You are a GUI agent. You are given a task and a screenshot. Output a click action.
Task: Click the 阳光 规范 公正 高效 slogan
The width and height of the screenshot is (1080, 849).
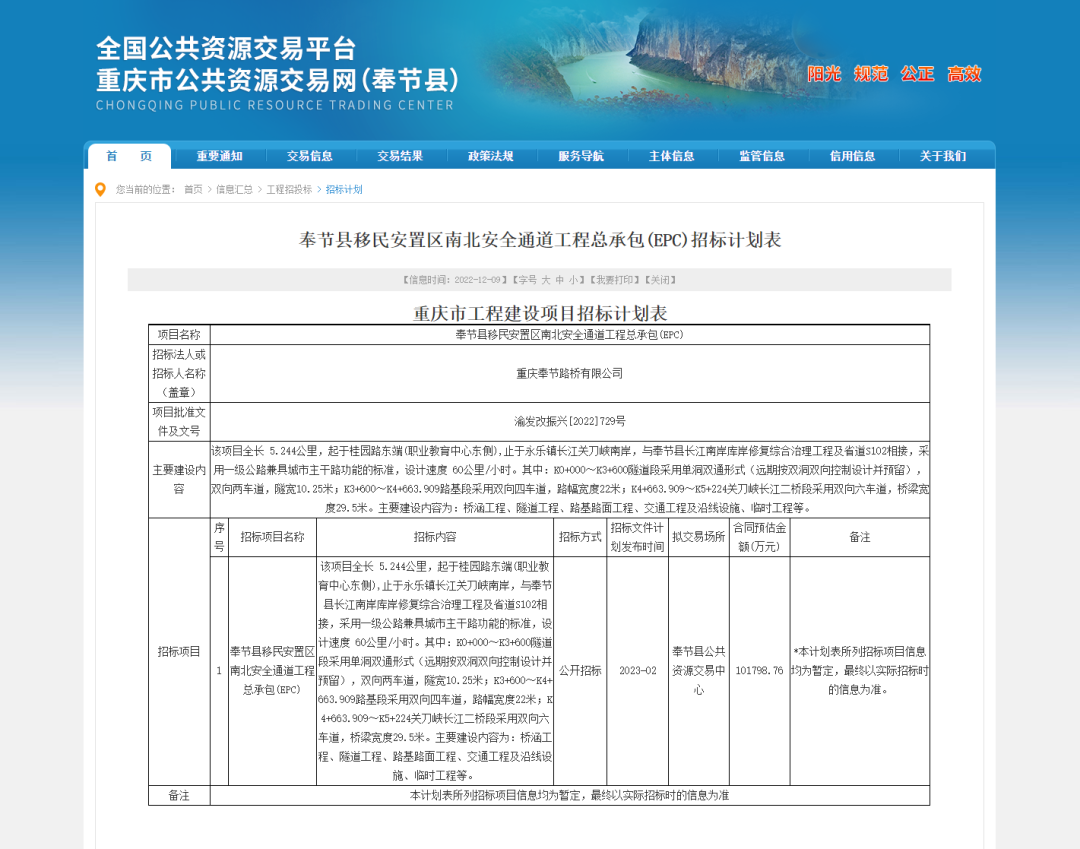pos(894,74)
